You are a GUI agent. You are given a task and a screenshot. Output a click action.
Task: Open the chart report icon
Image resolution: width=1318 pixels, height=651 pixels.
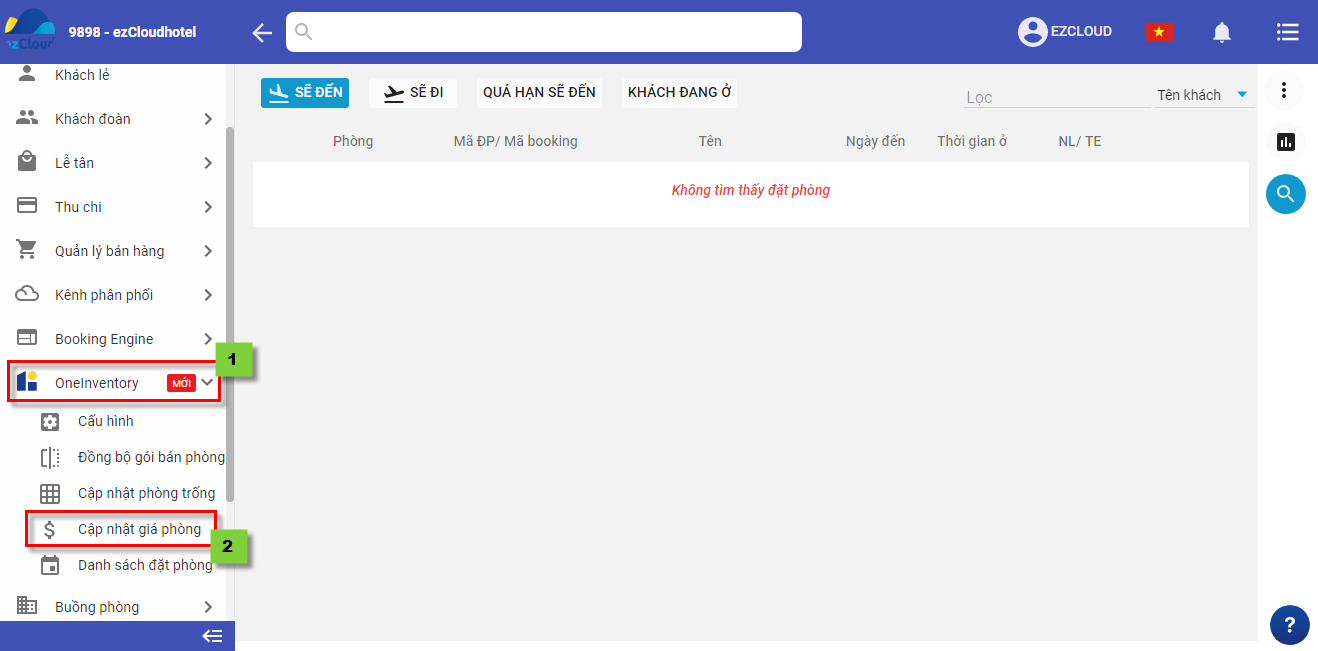tap(1285, 142)
